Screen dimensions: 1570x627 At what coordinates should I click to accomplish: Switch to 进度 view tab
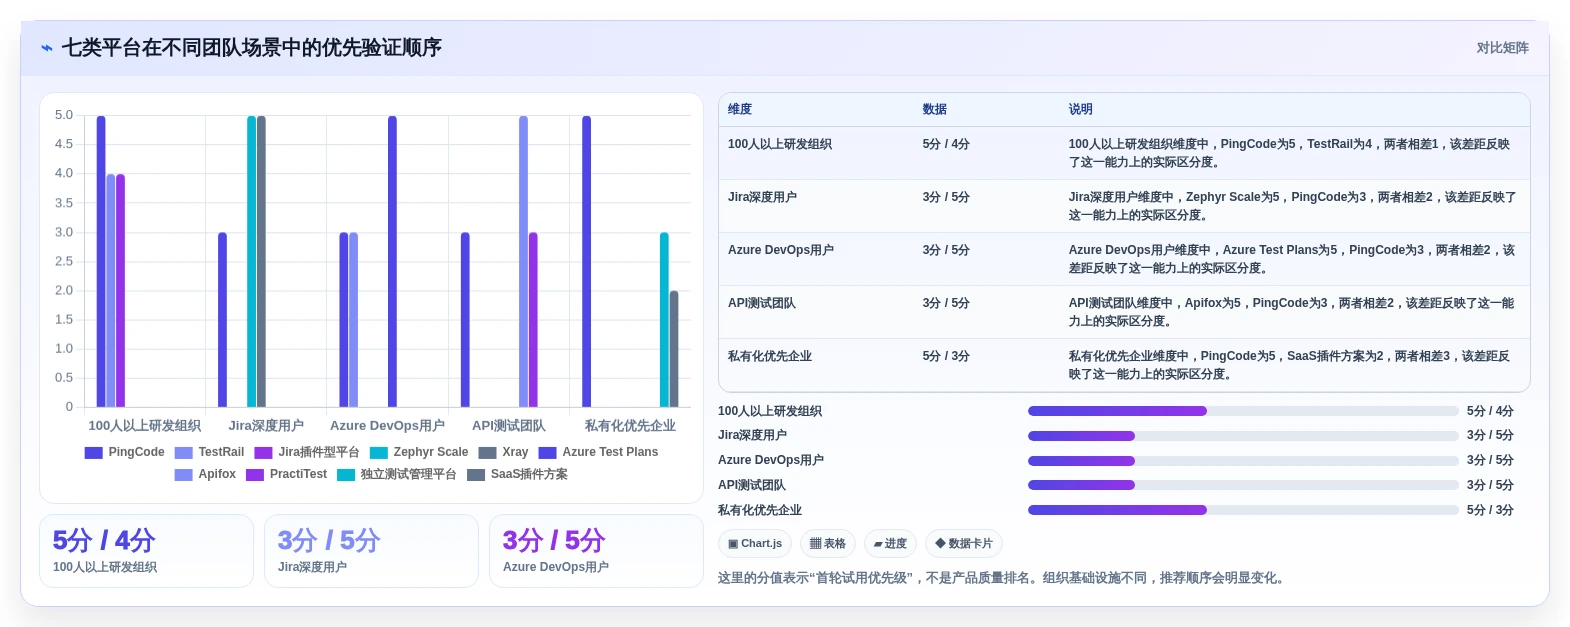(890, 544)
